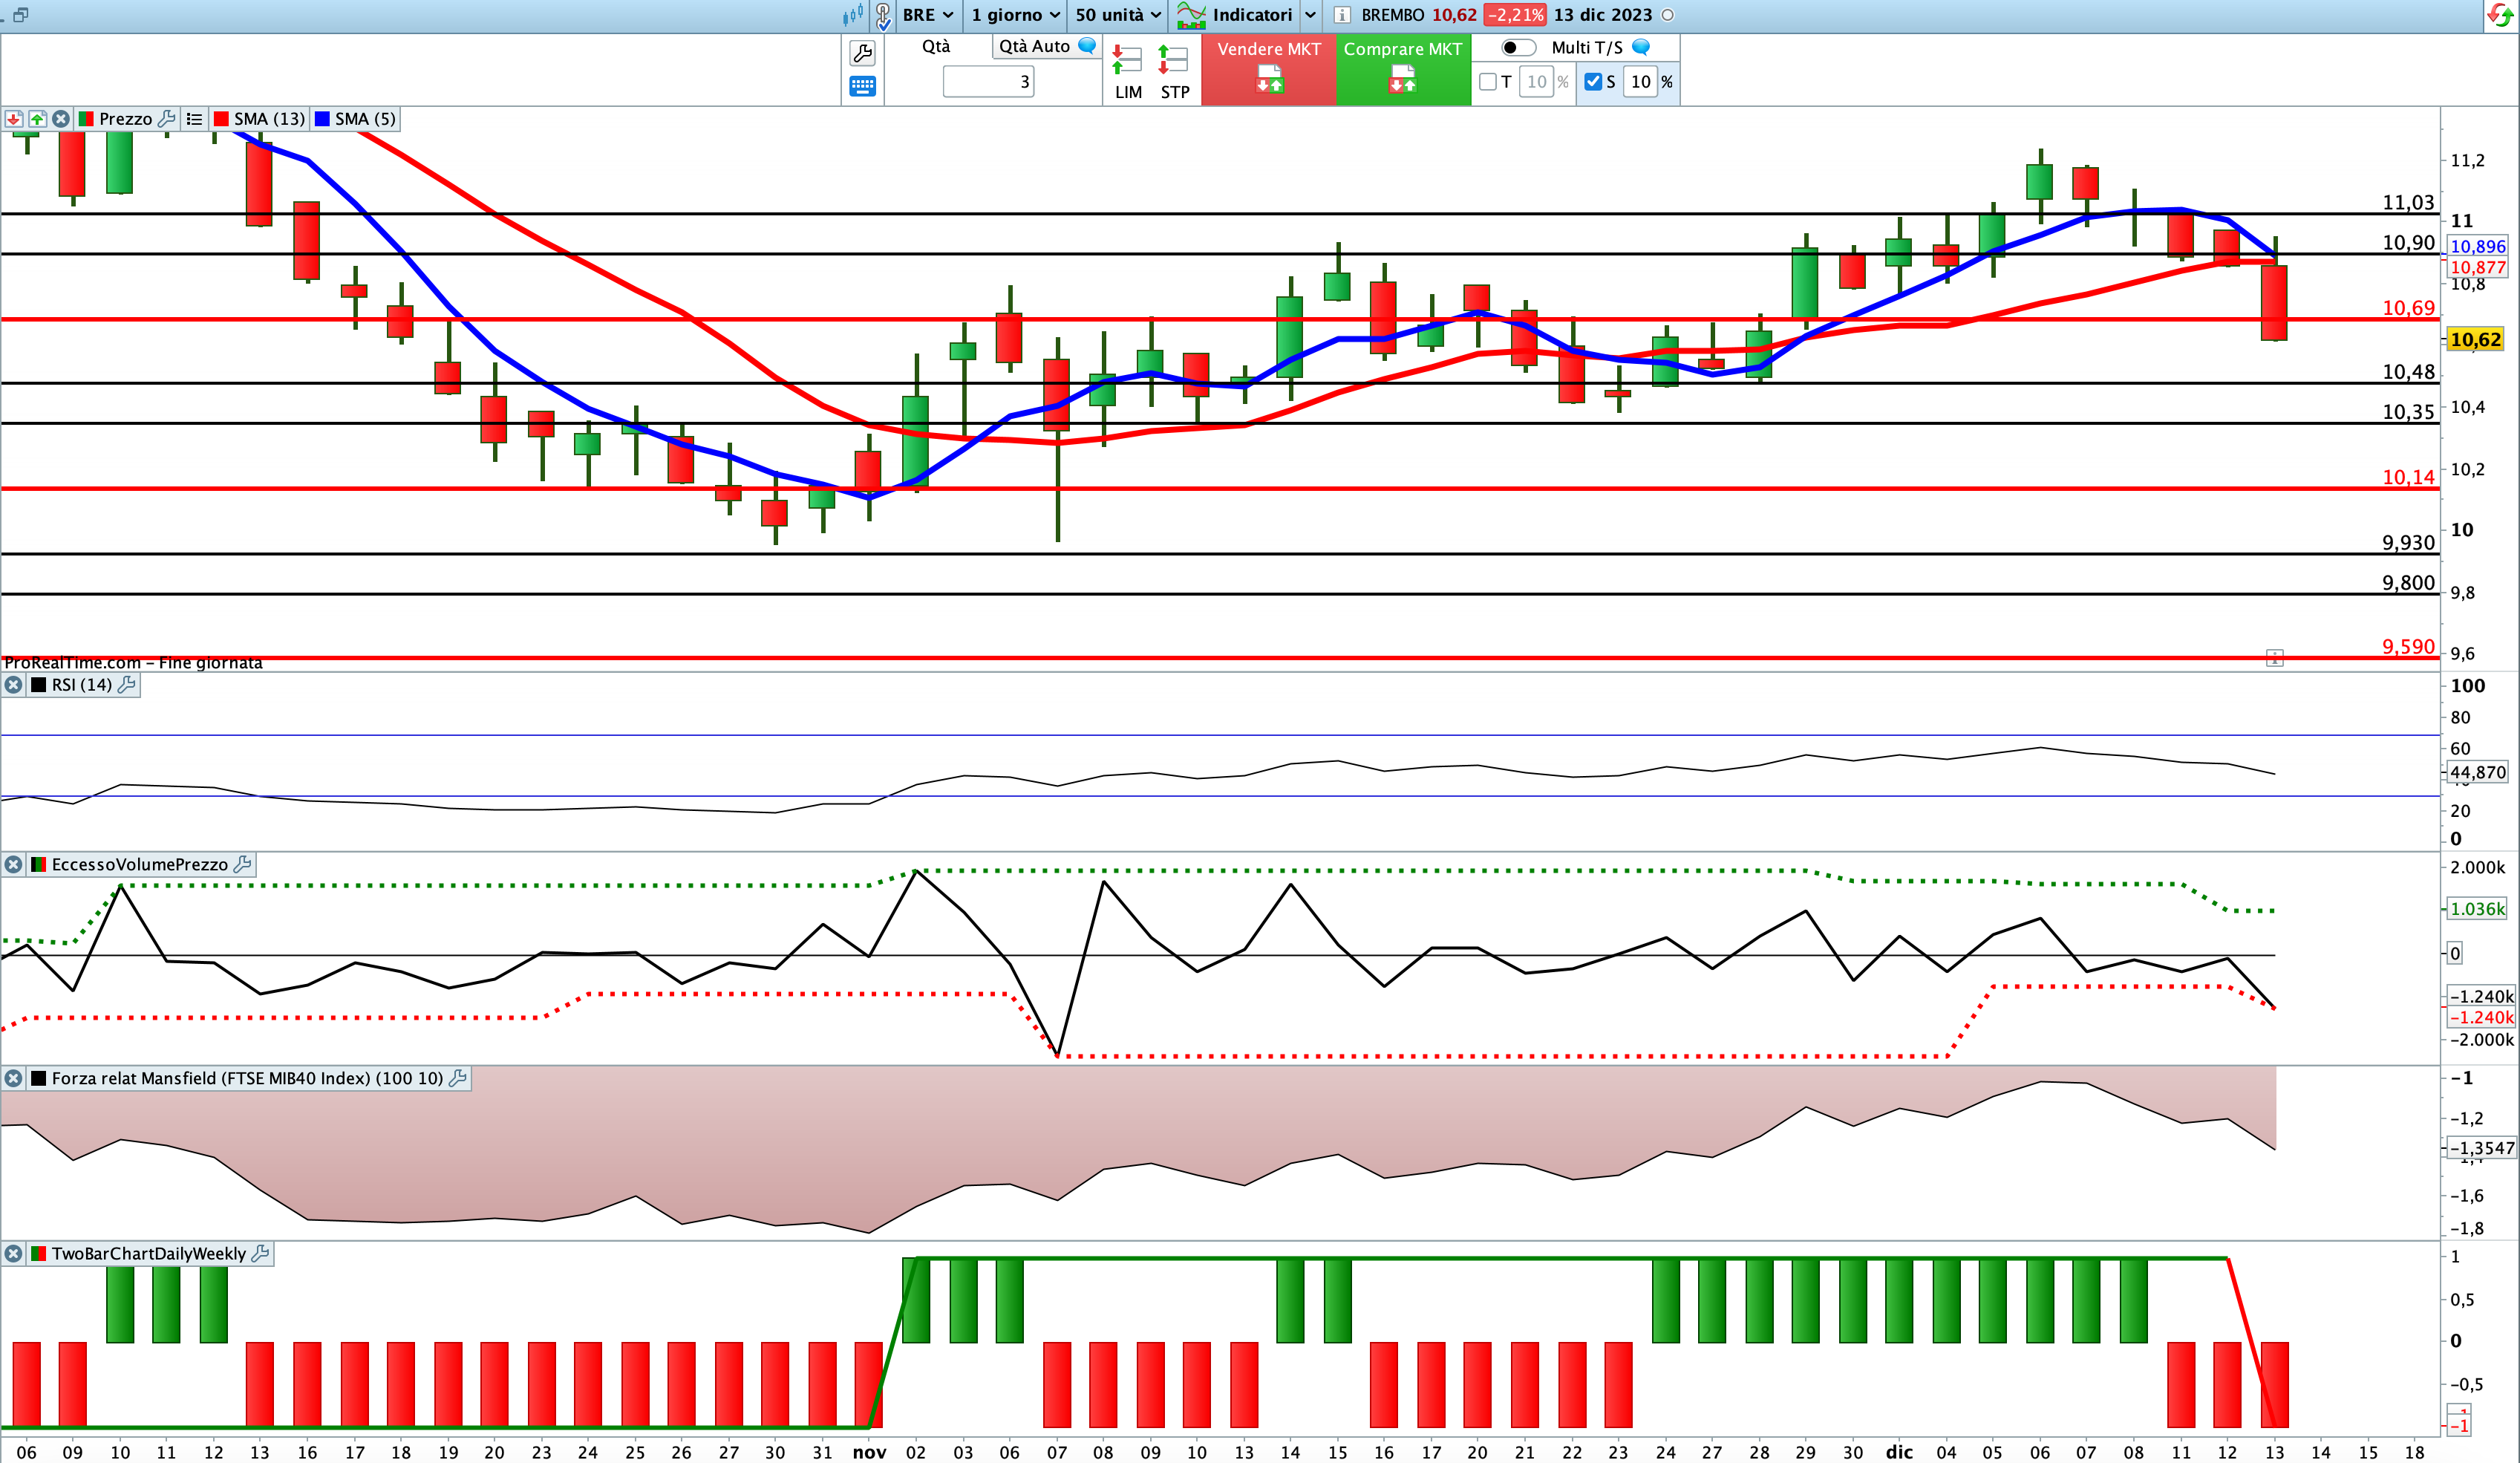This screenshot has width=2520, height=1463.
Task: Close the RSI (14) indicator panel
Action: [x=13, y=685]
